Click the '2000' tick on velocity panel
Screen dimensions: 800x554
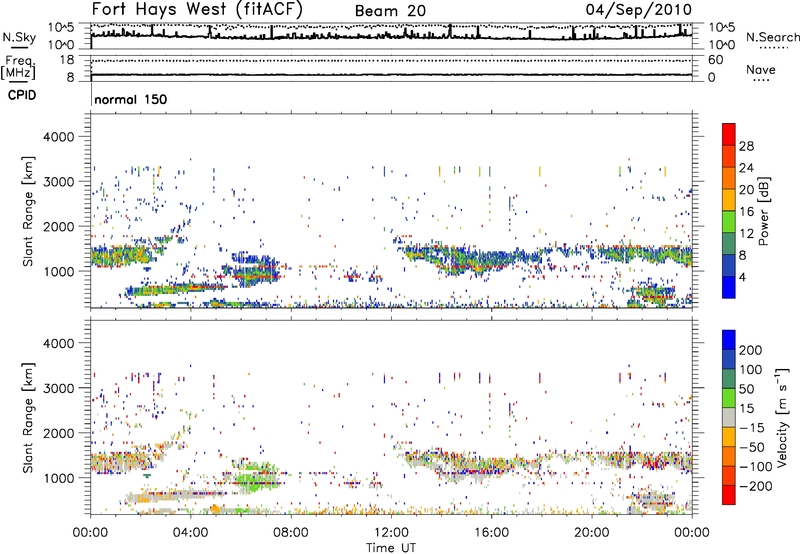(x=59, y=433)
